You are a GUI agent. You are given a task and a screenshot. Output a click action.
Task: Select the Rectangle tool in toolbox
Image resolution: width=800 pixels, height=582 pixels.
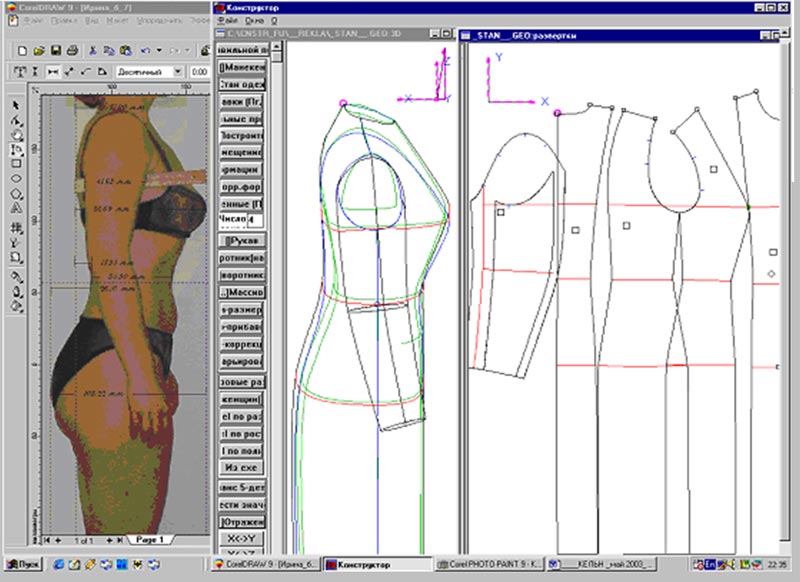click(x=16, y=163)
